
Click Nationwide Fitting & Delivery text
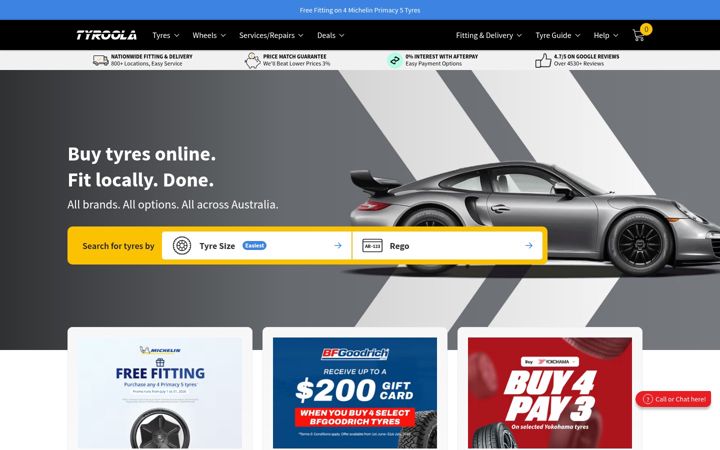(152, 56)
